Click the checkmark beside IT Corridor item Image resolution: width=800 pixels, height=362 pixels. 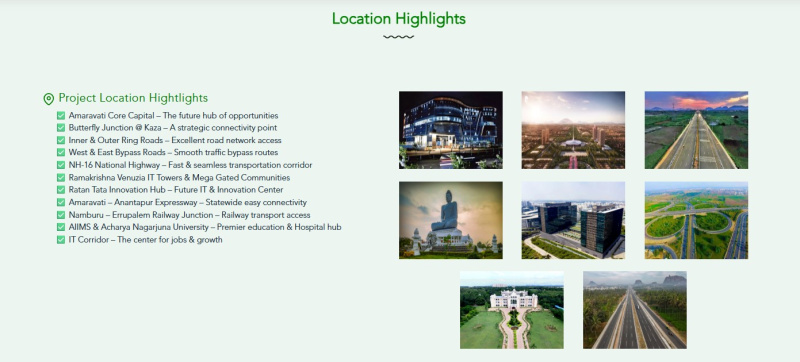(x=61, y=240)
